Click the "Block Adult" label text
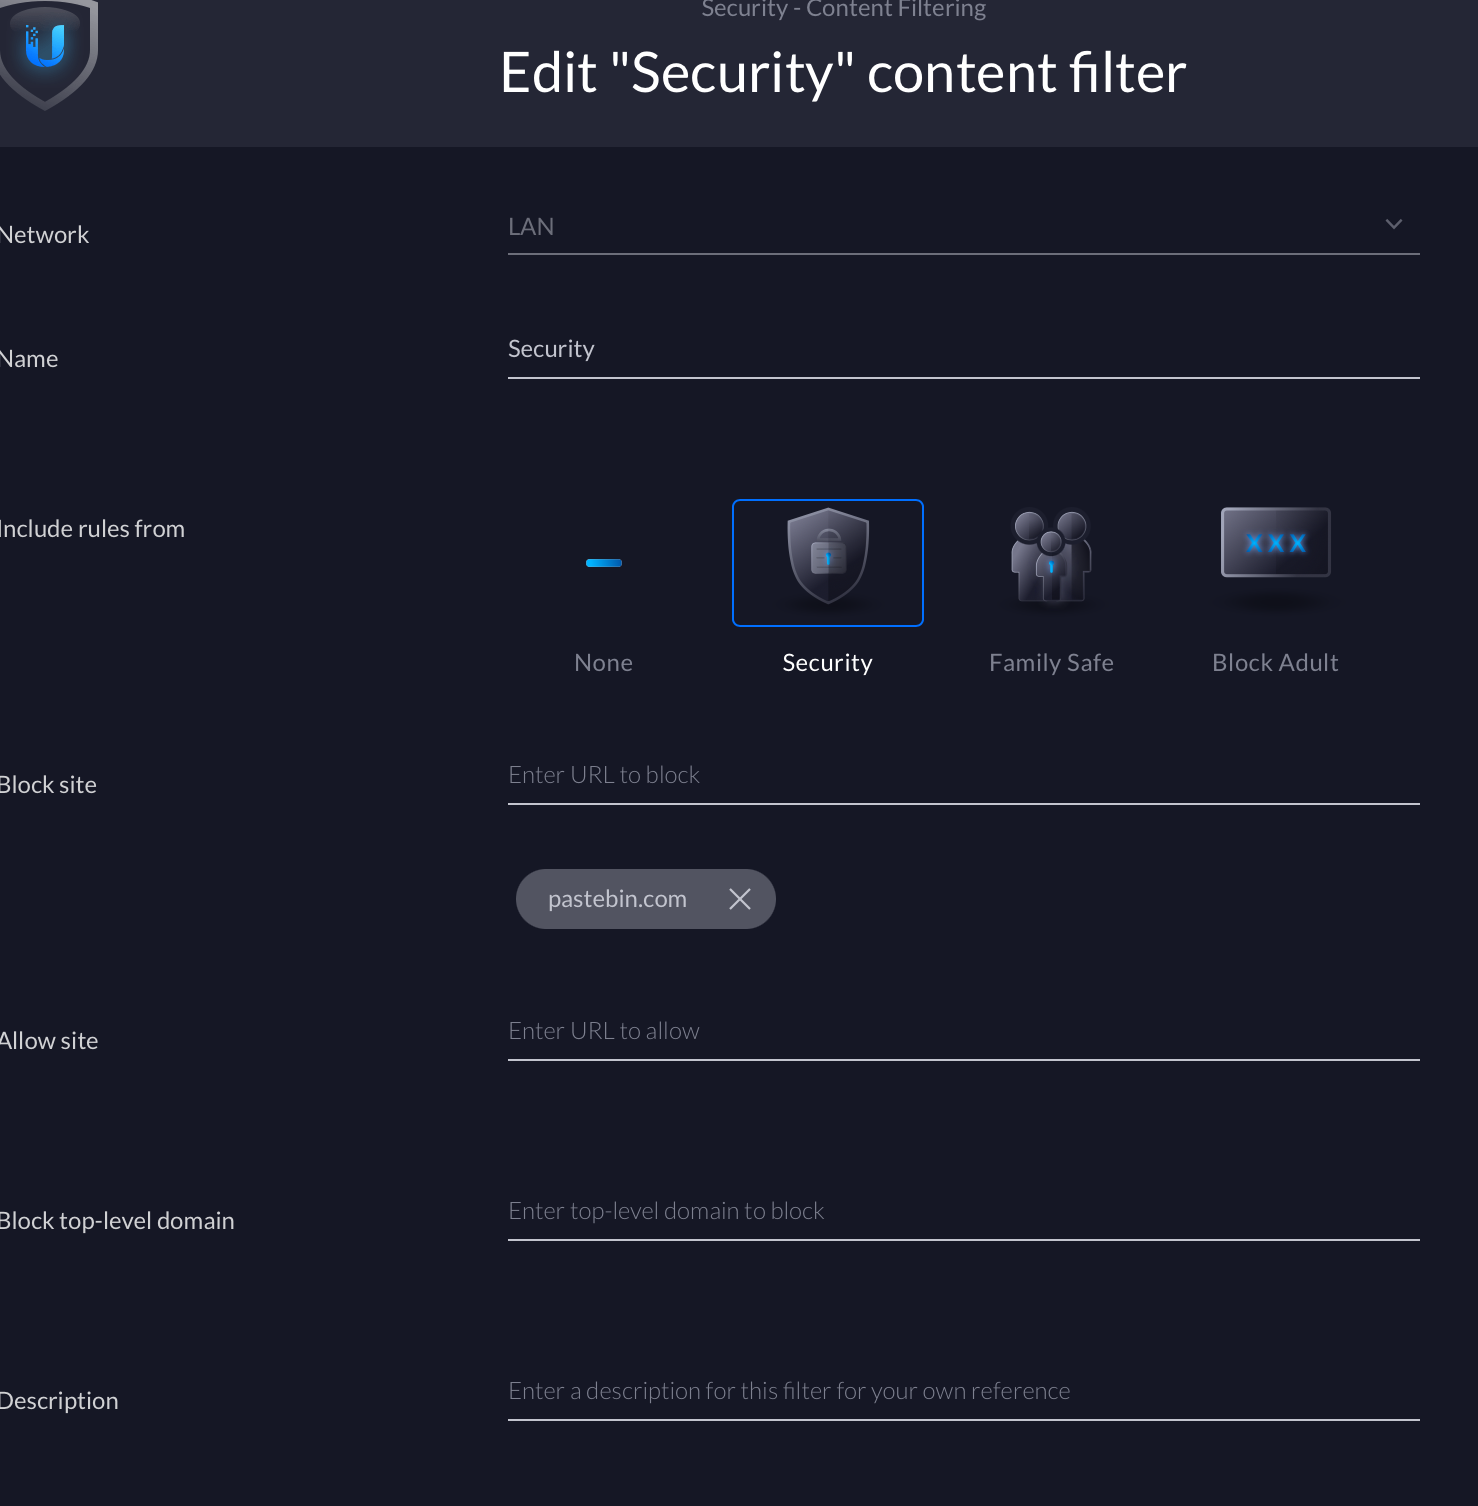 [x=1275, y=663]
